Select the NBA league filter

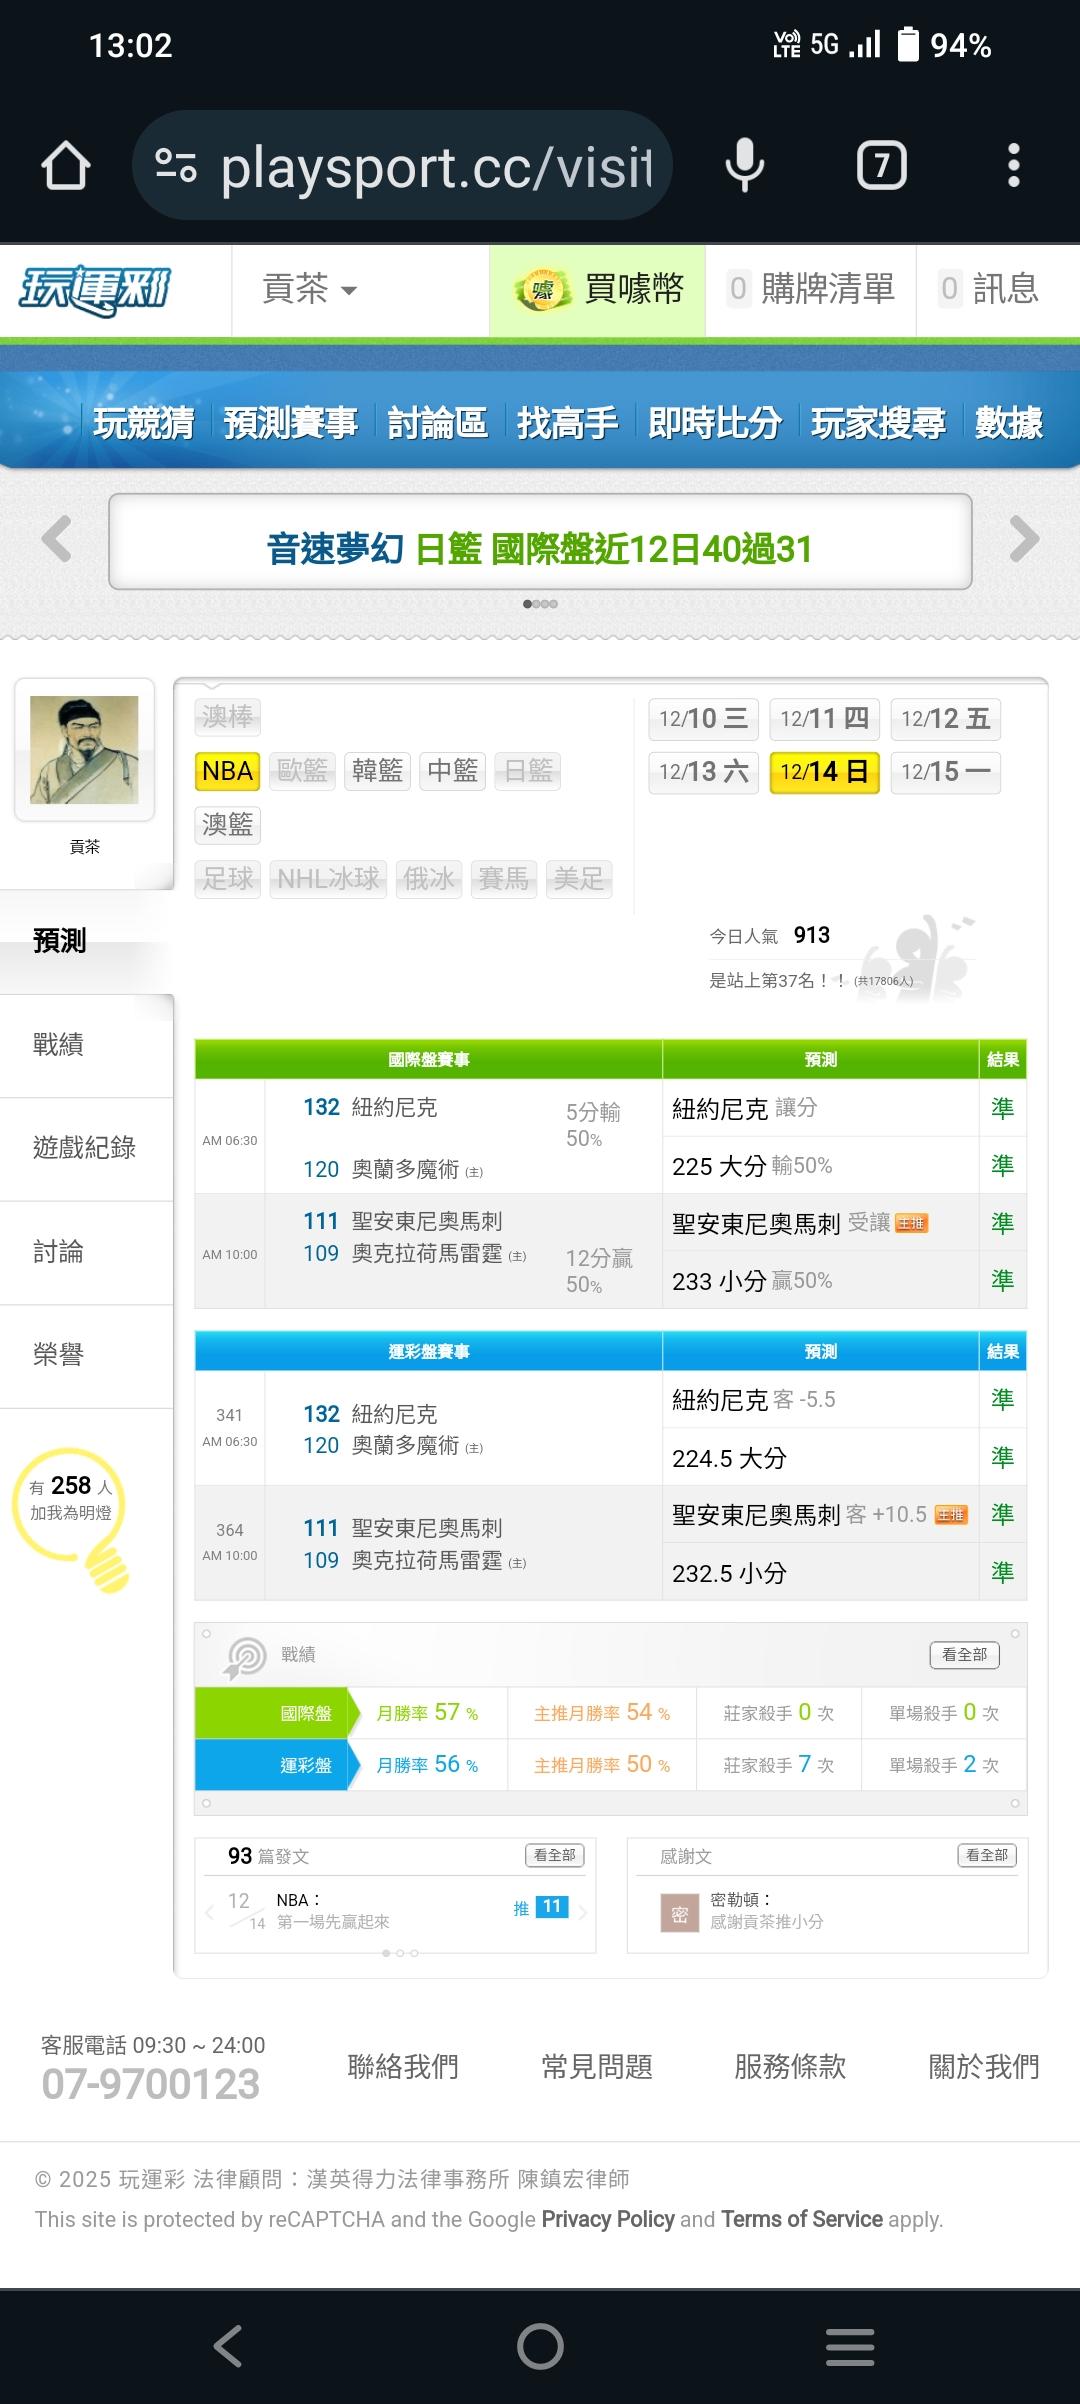[227, 771]
